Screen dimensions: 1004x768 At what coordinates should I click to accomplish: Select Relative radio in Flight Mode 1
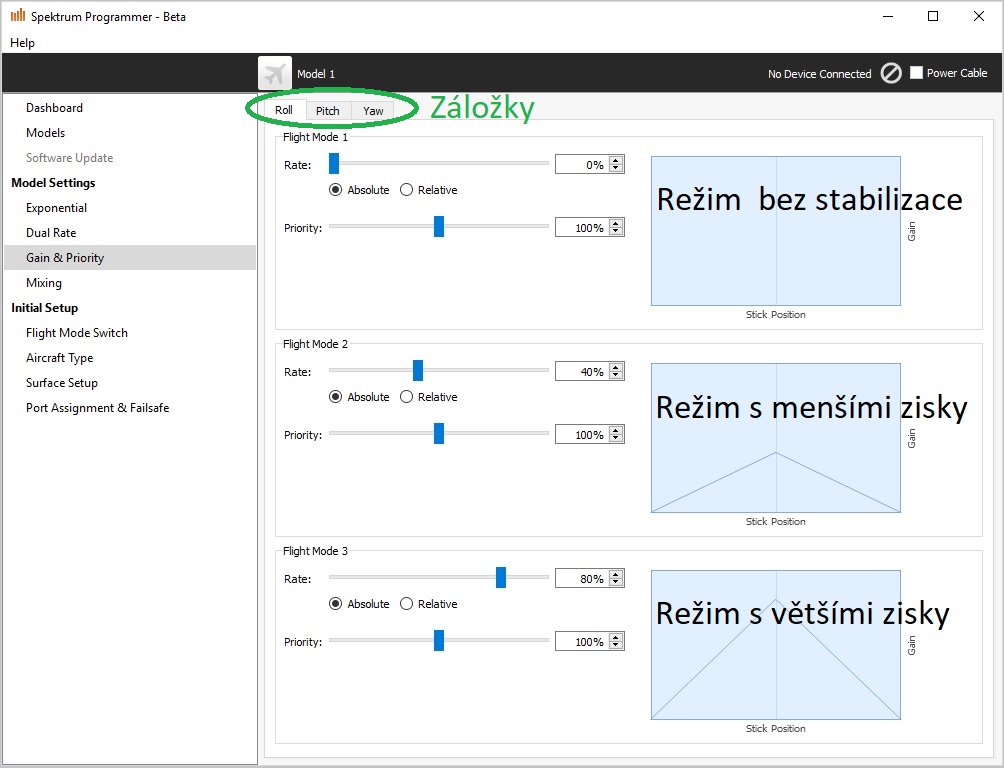pyautogui.click(x=407, y=190)
